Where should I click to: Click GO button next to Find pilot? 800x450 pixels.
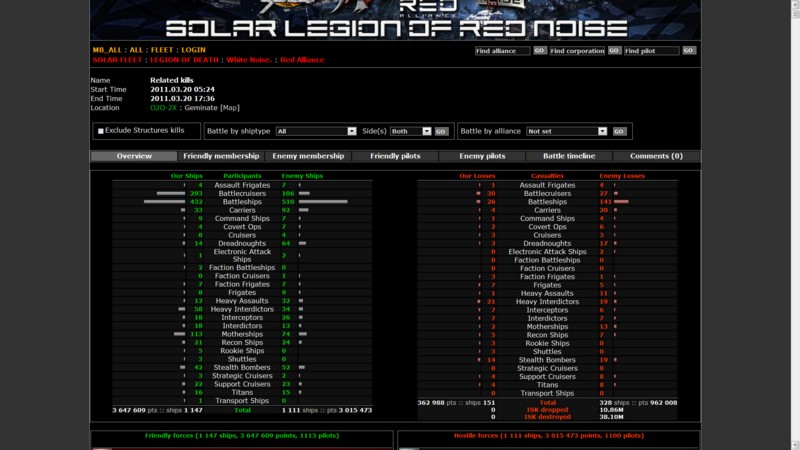688,51
